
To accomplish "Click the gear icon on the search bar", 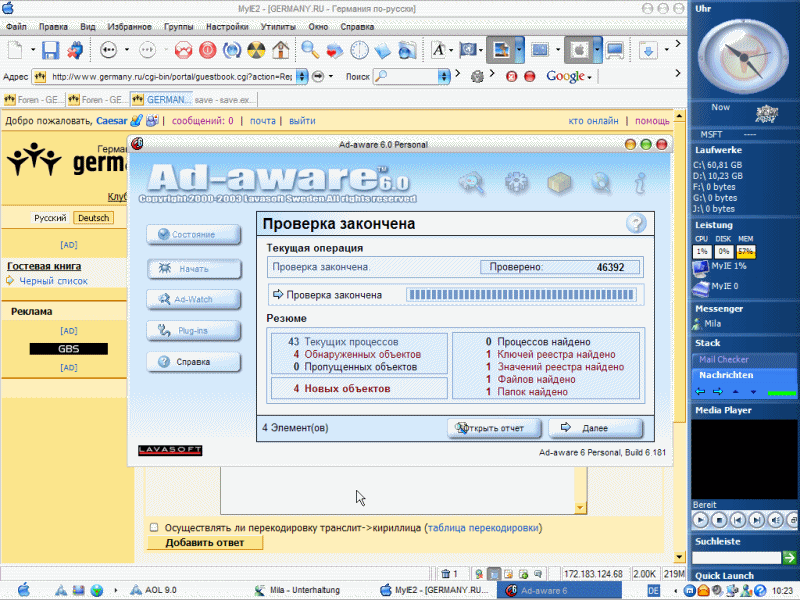I will tap(477, 77).
